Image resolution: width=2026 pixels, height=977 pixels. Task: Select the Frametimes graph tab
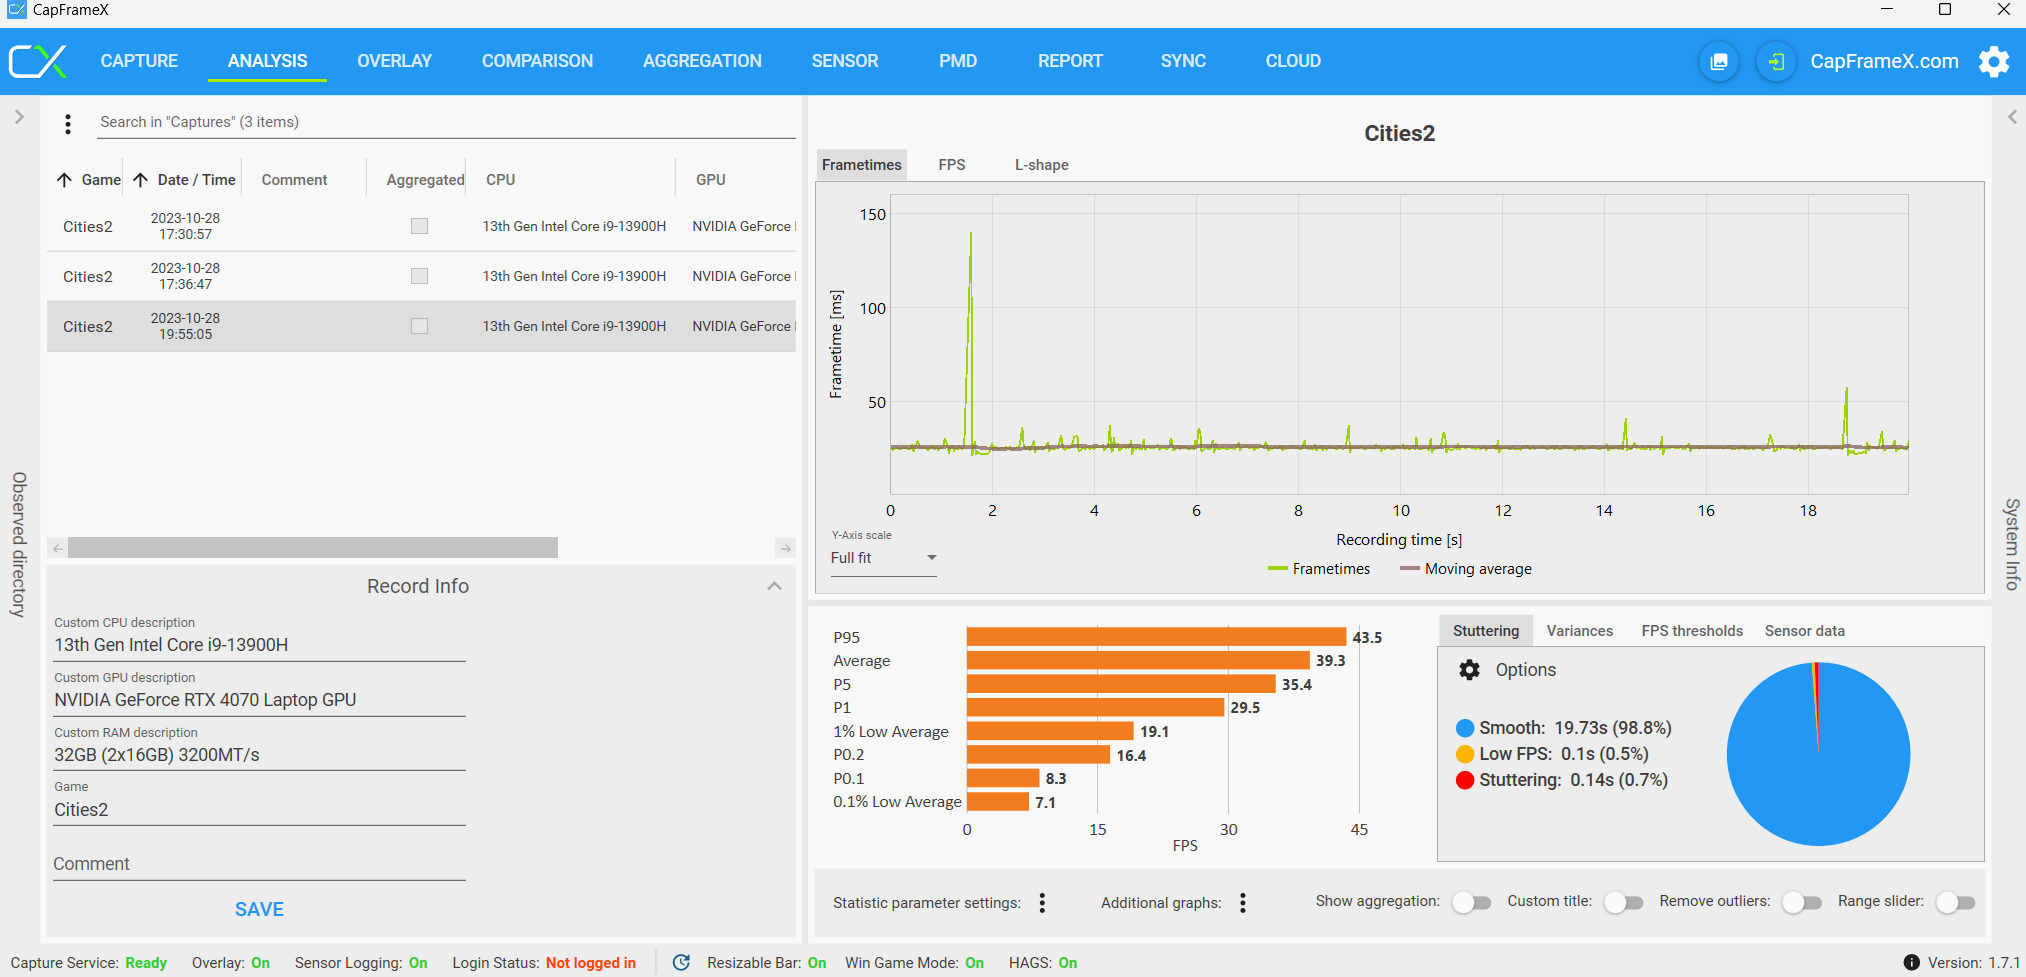[862, 165]
